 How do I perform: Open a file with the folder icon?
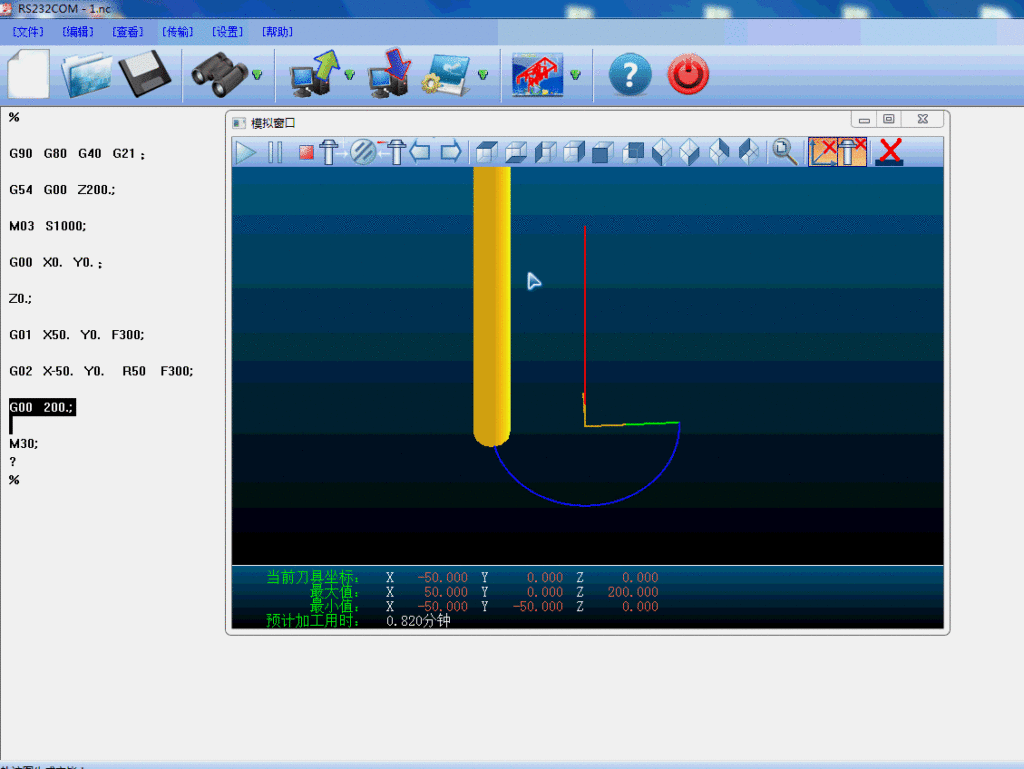pos(87,75)
